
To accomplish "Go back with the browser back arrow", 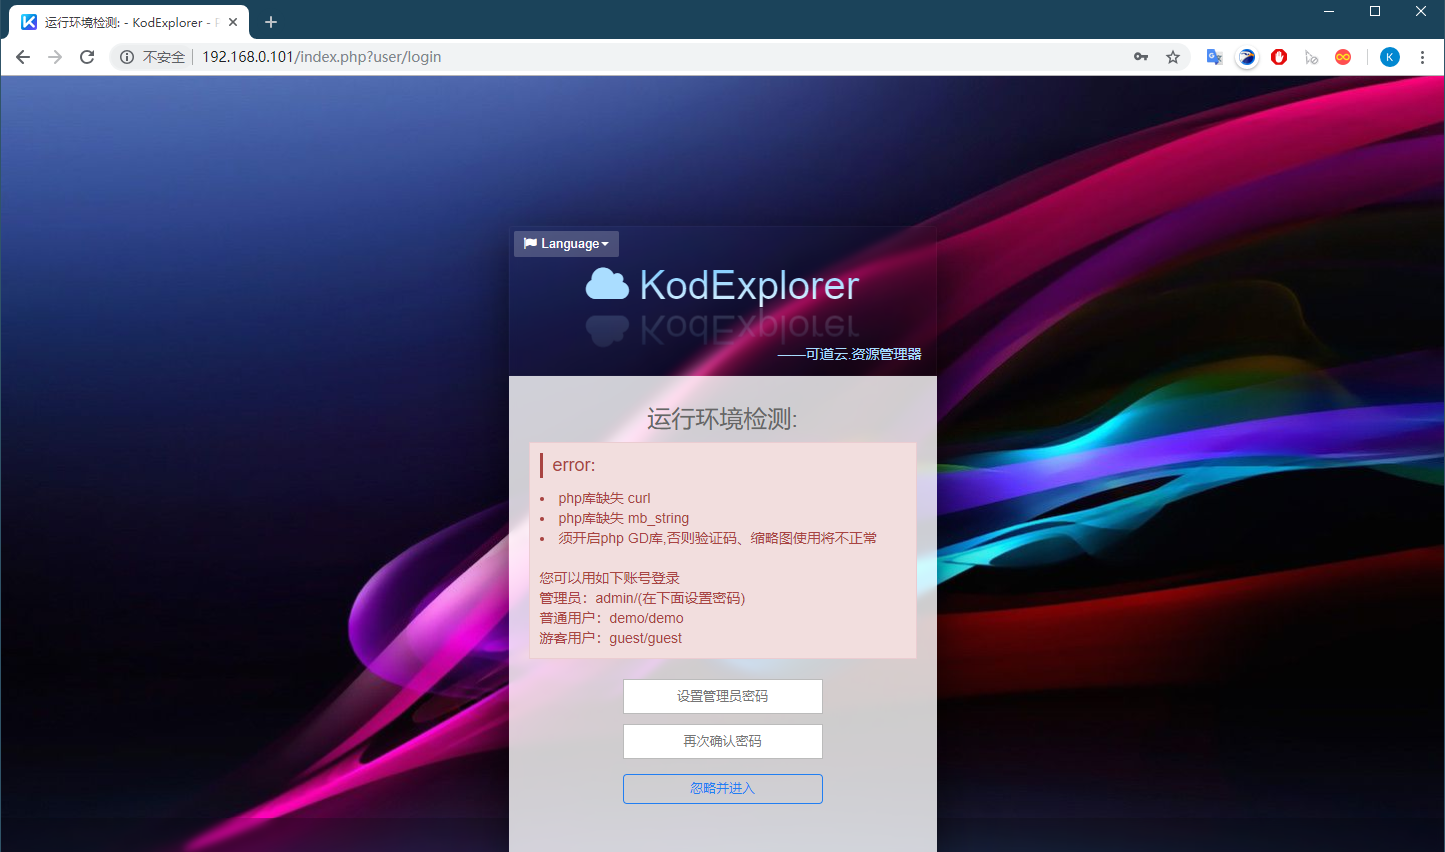I will click(x=23, y=57).
